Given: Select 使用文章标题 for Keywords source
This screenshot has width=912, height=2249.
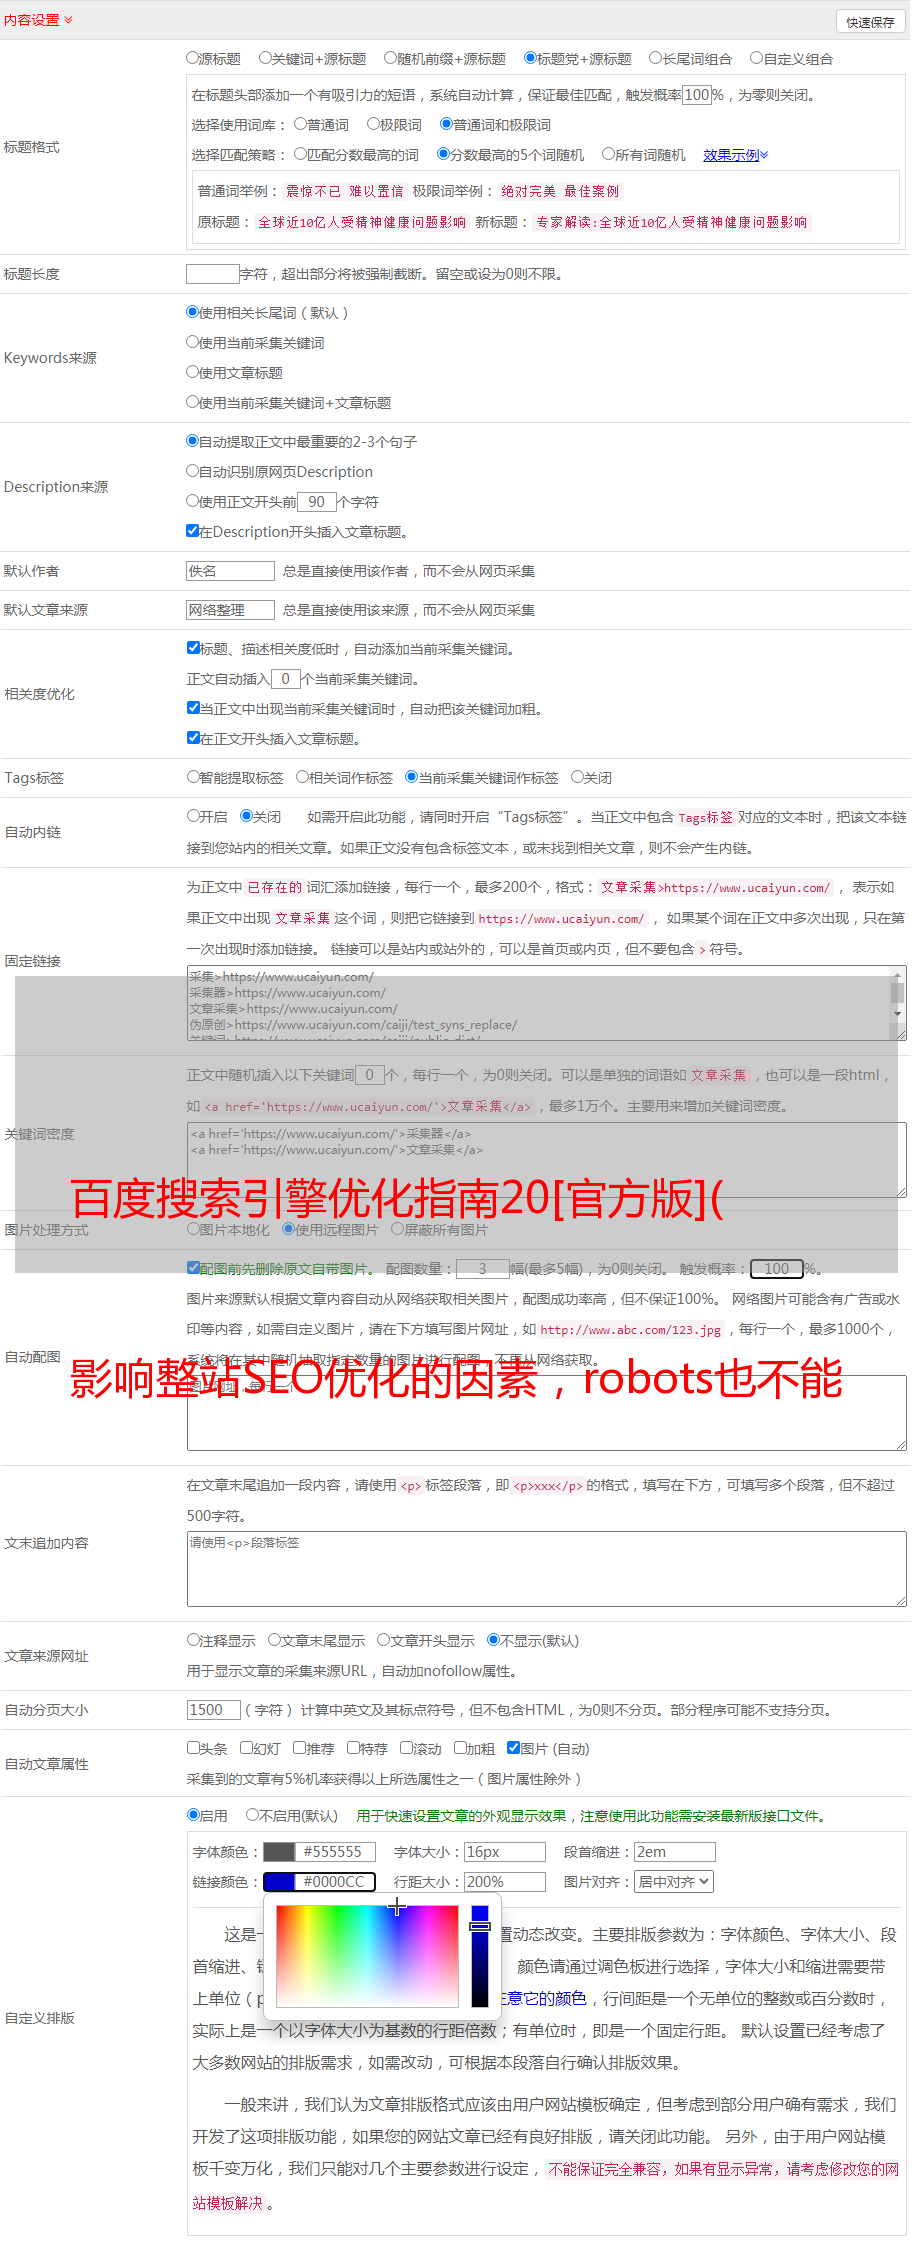Looking at the screenshot, I should click(x=193, y=372).
